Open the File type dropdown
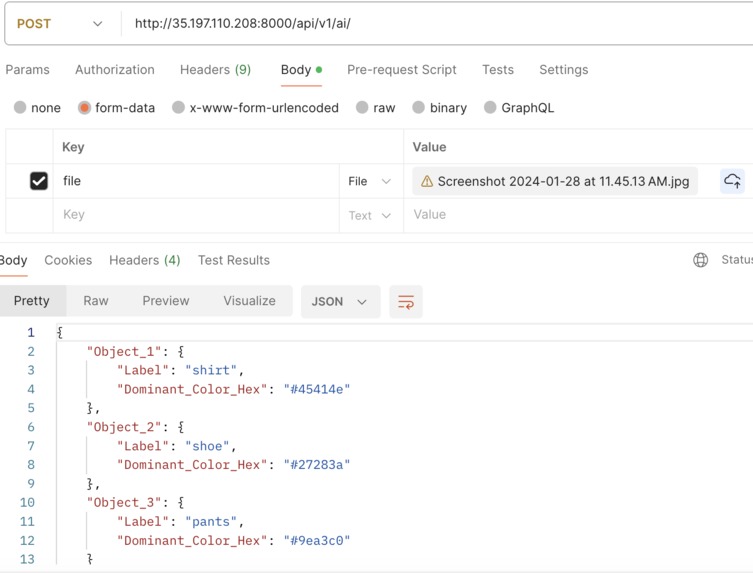 click(370, 181)
